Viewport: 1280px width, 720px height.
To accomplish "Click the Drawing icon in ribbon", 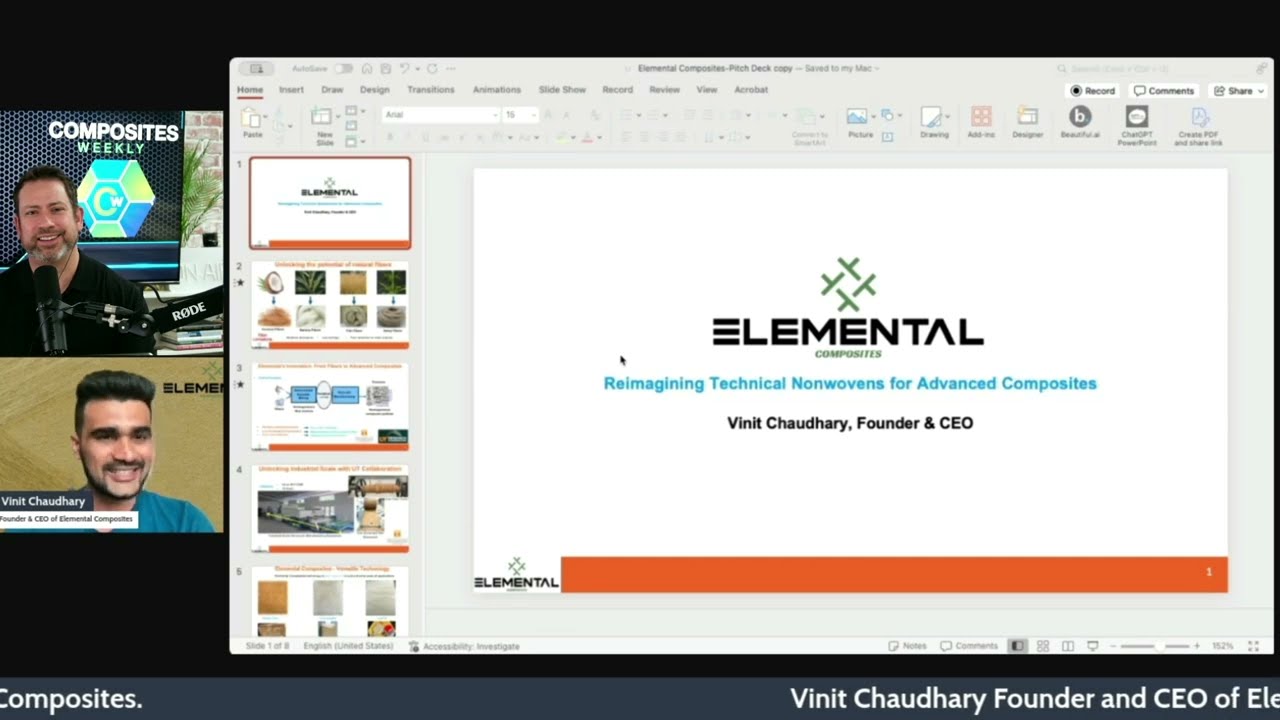I will [x=931, y=117].
